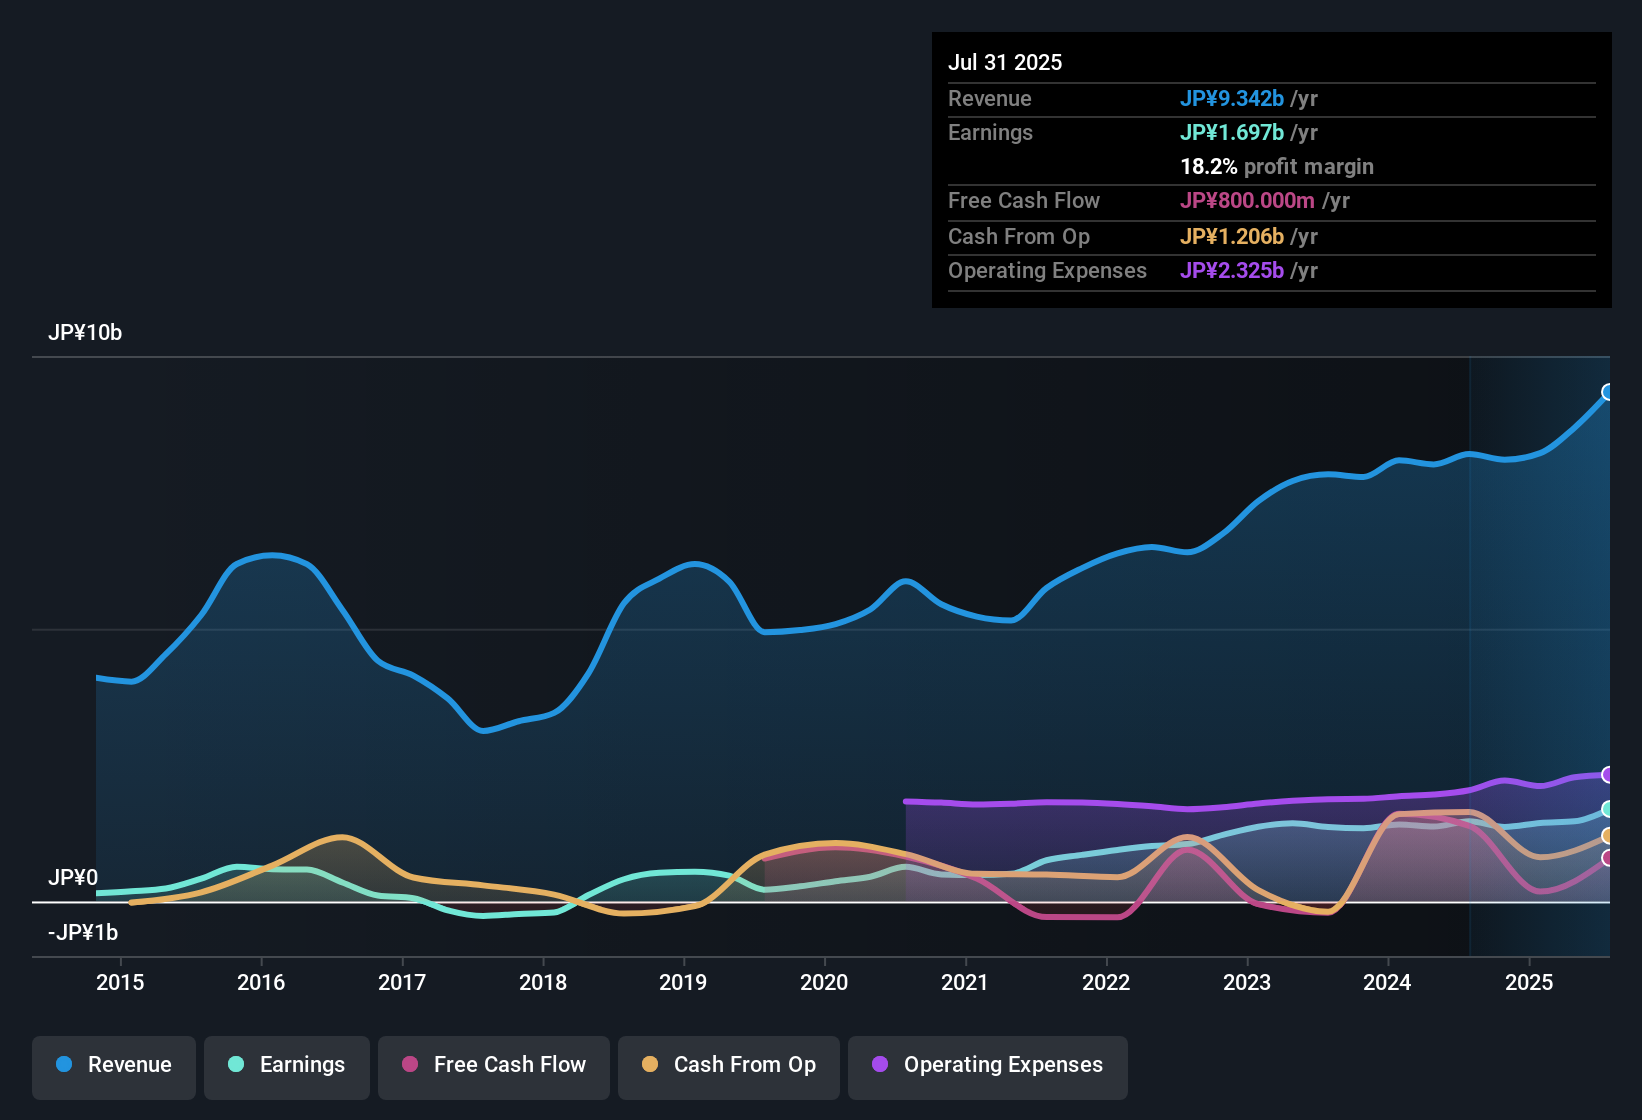This screenshot has height=1120, width=1642.
Task: Click the teal Earnings endpoint marker
Action: (1608, 809)
